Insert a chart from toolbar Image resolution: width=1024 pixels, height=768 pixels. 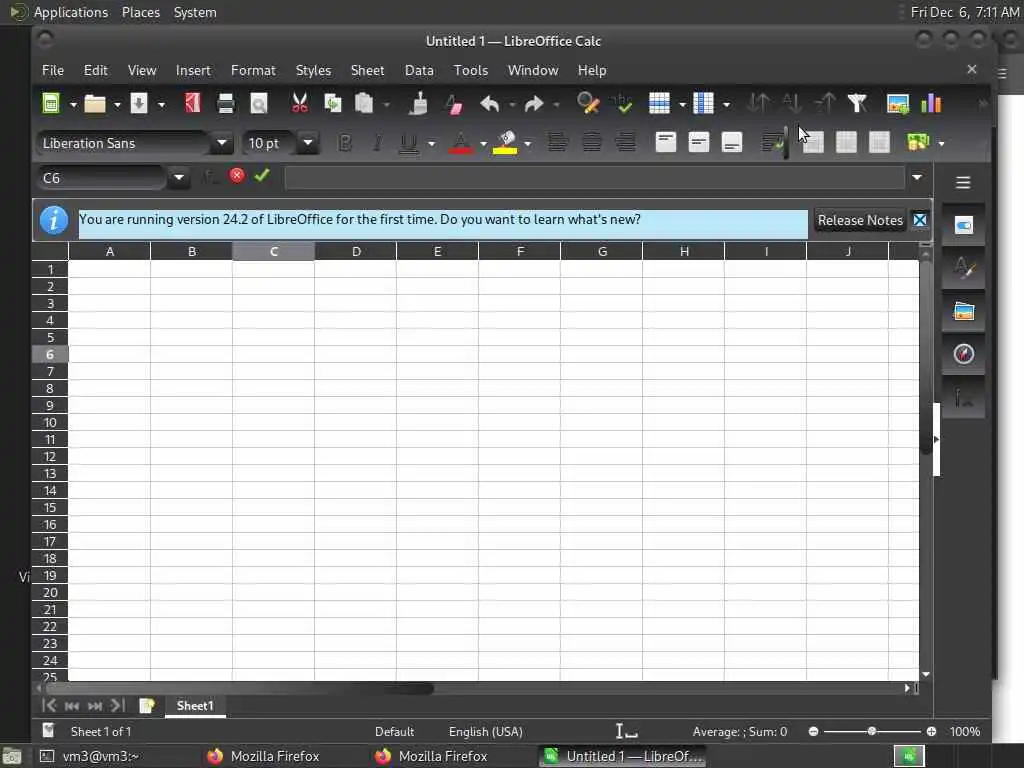pyautogui.click(x=931, y=103)
